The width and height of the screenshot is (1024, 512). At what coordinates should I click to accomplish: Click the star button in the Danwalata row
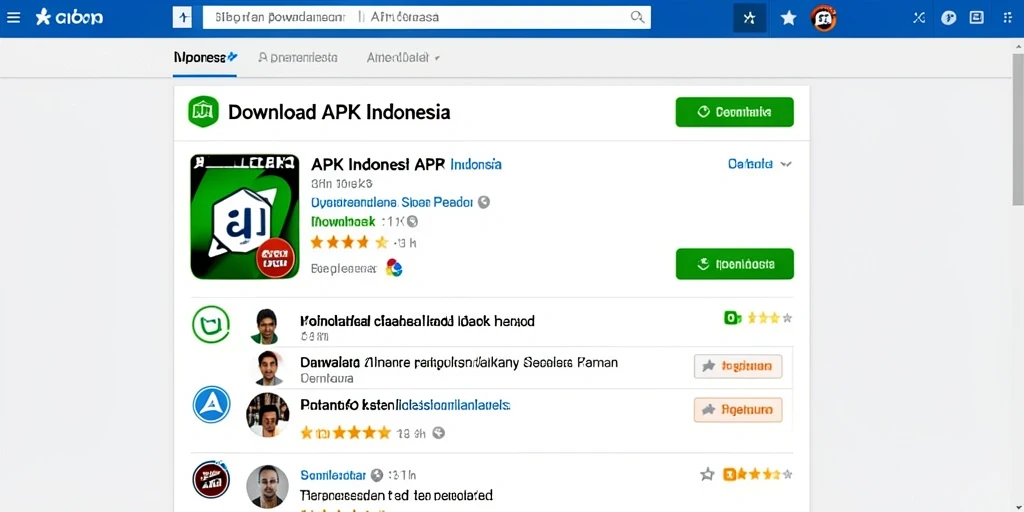pyautogui.click(x=738, y=366)
